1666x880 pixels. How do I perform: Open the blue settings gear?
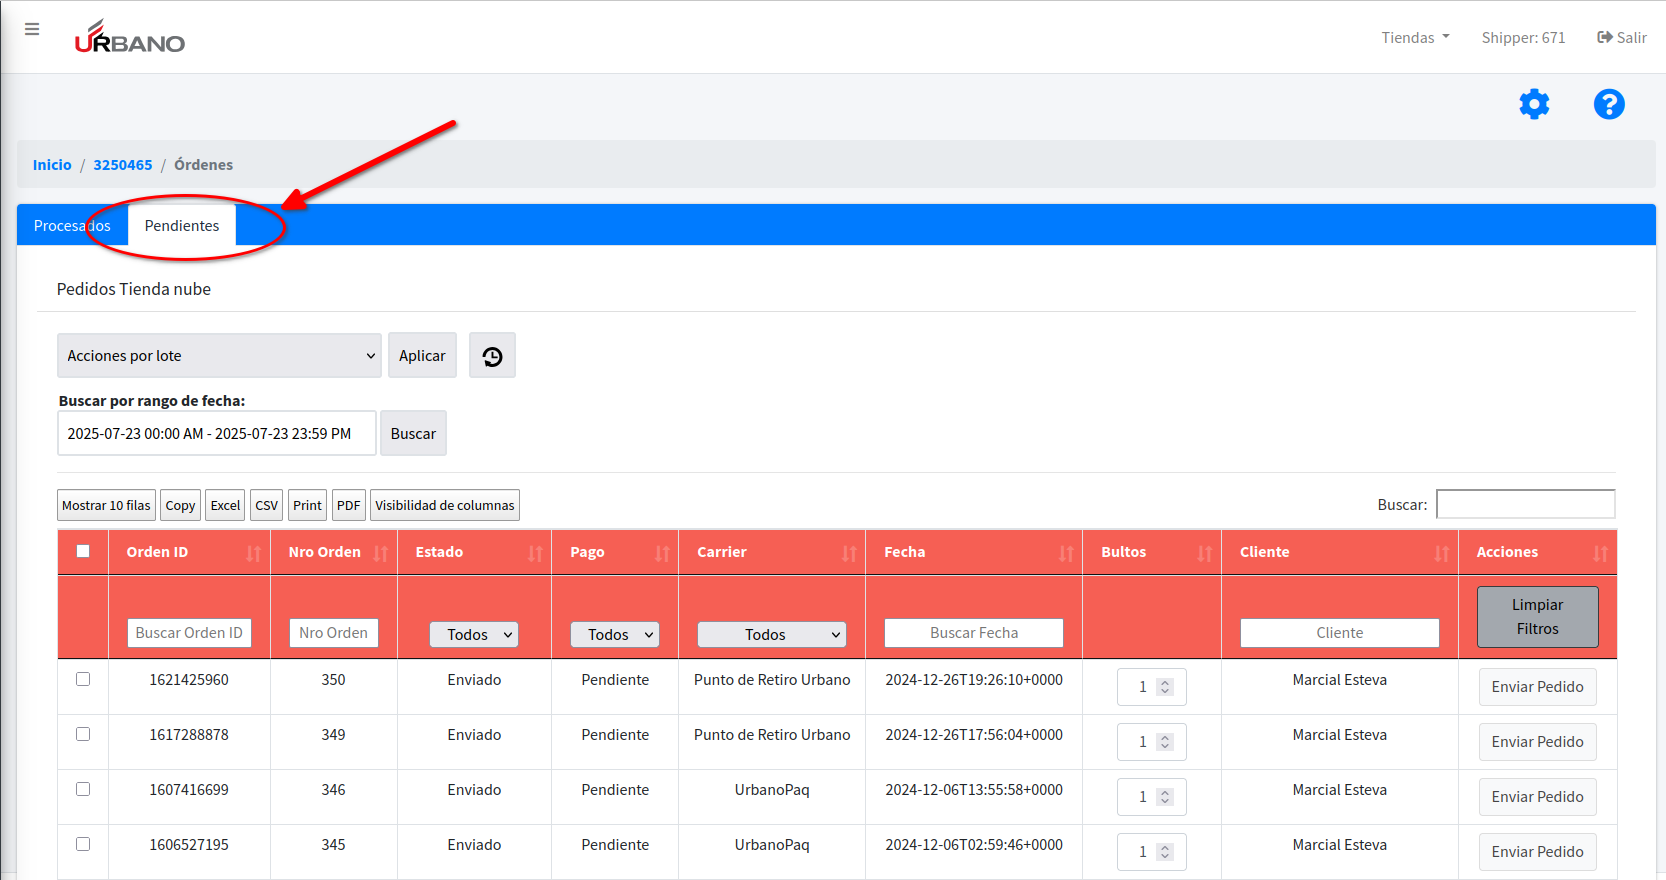pos(1533,104)
